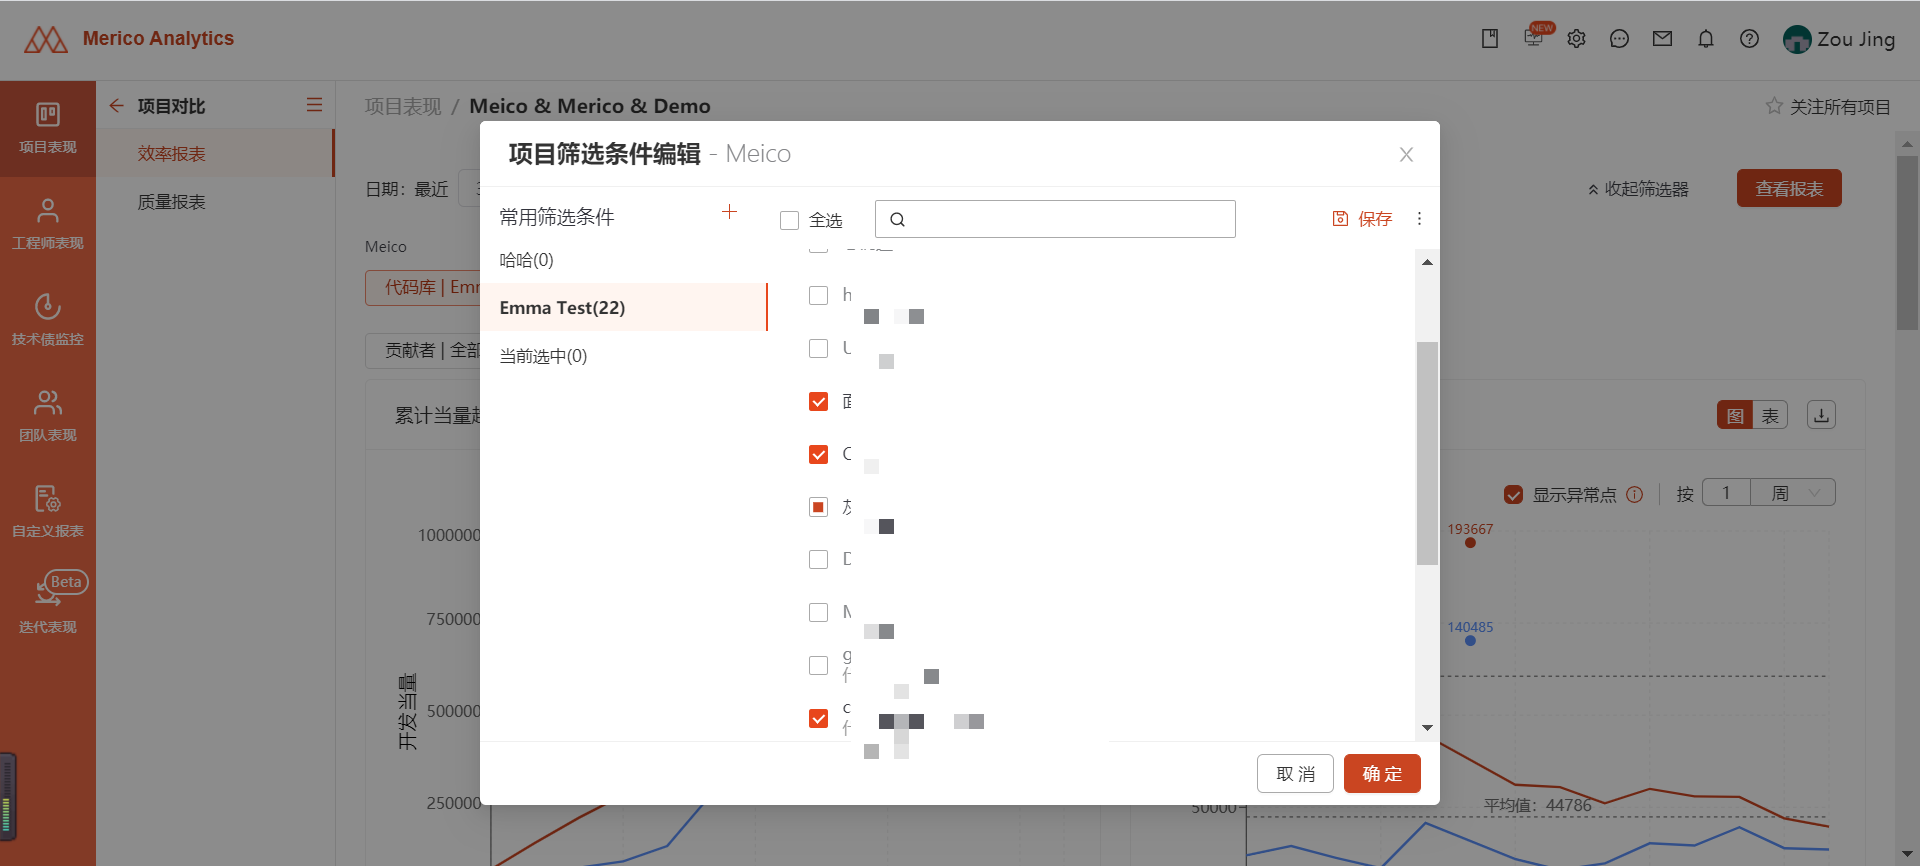Switch to chart view 图
The height and width of the screenshot is (866, 1920).
1735,415
